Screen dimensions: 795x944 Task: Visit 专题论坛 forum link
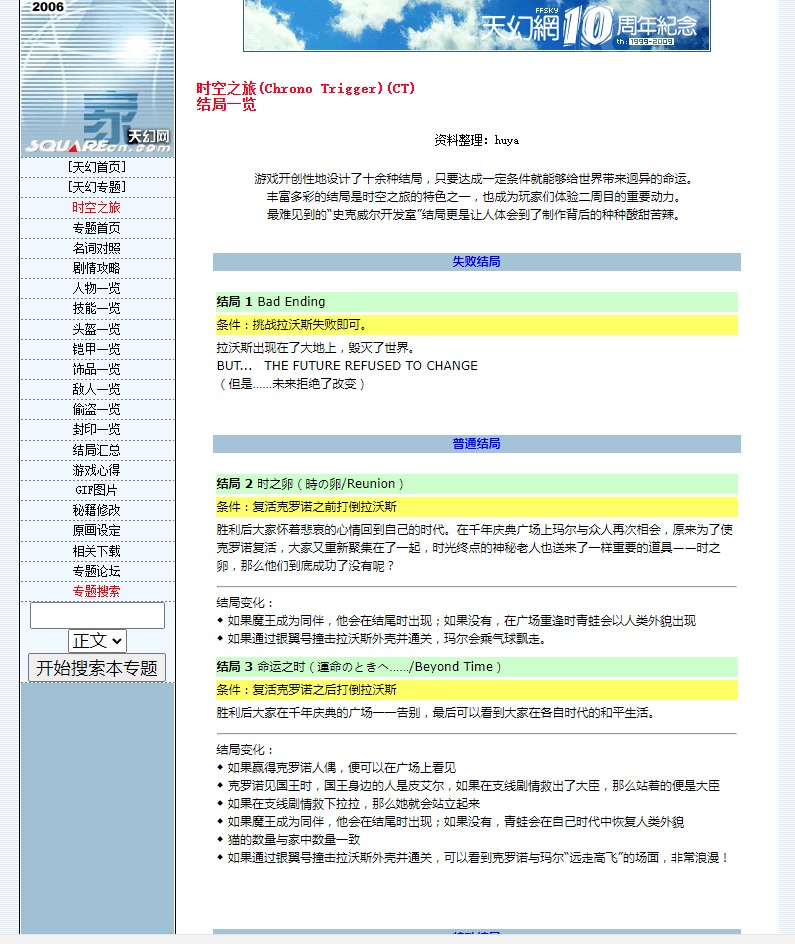[97, 571]
